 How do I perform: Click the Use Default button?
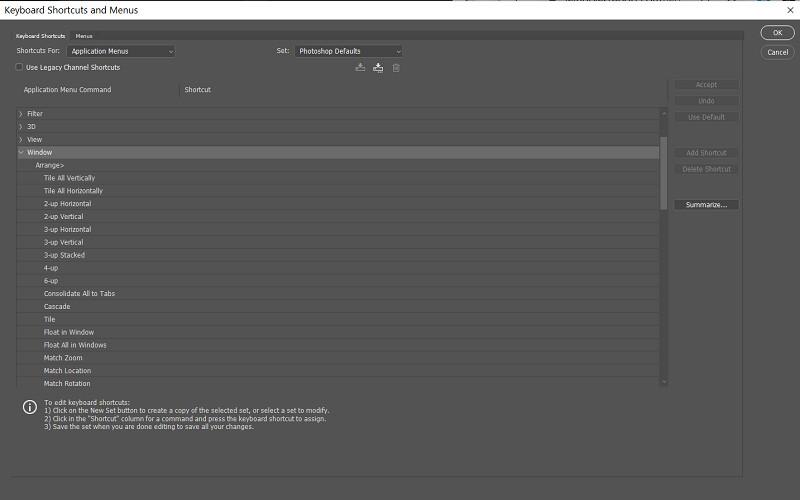coord(706,117)
